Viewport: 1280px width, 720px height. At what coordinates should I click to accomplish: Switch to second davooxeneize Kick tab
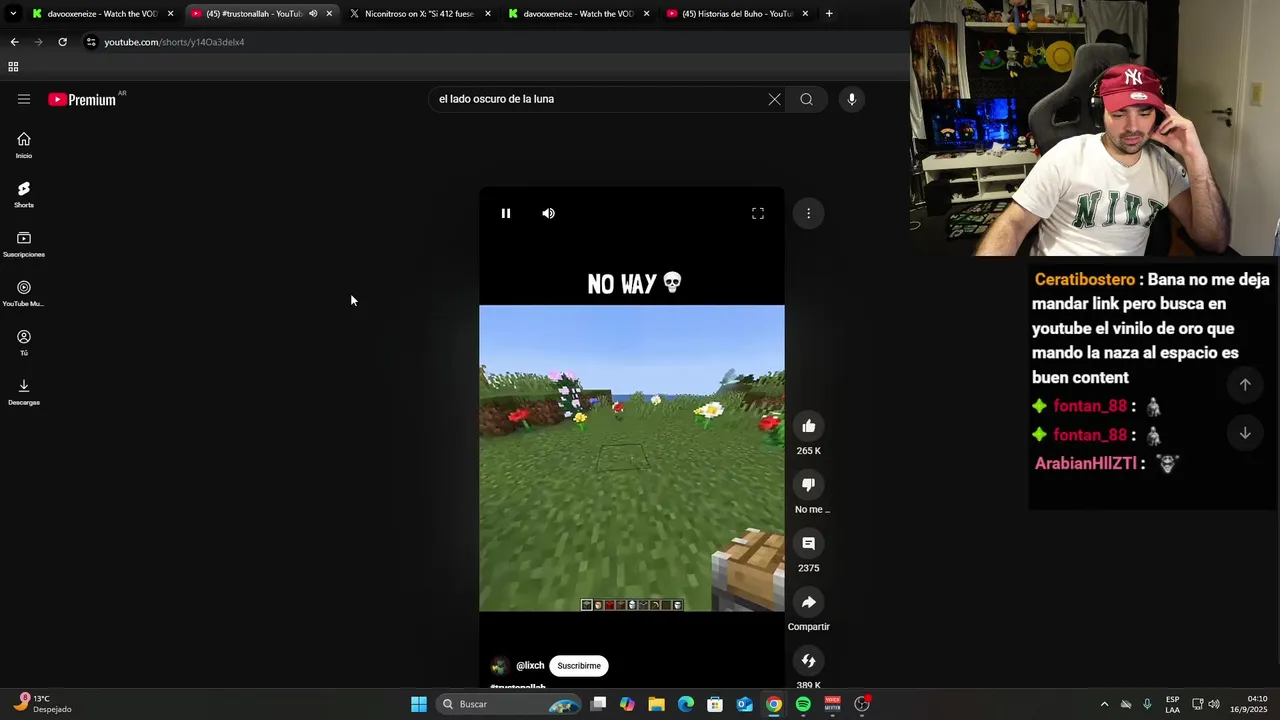pos(578,14)
